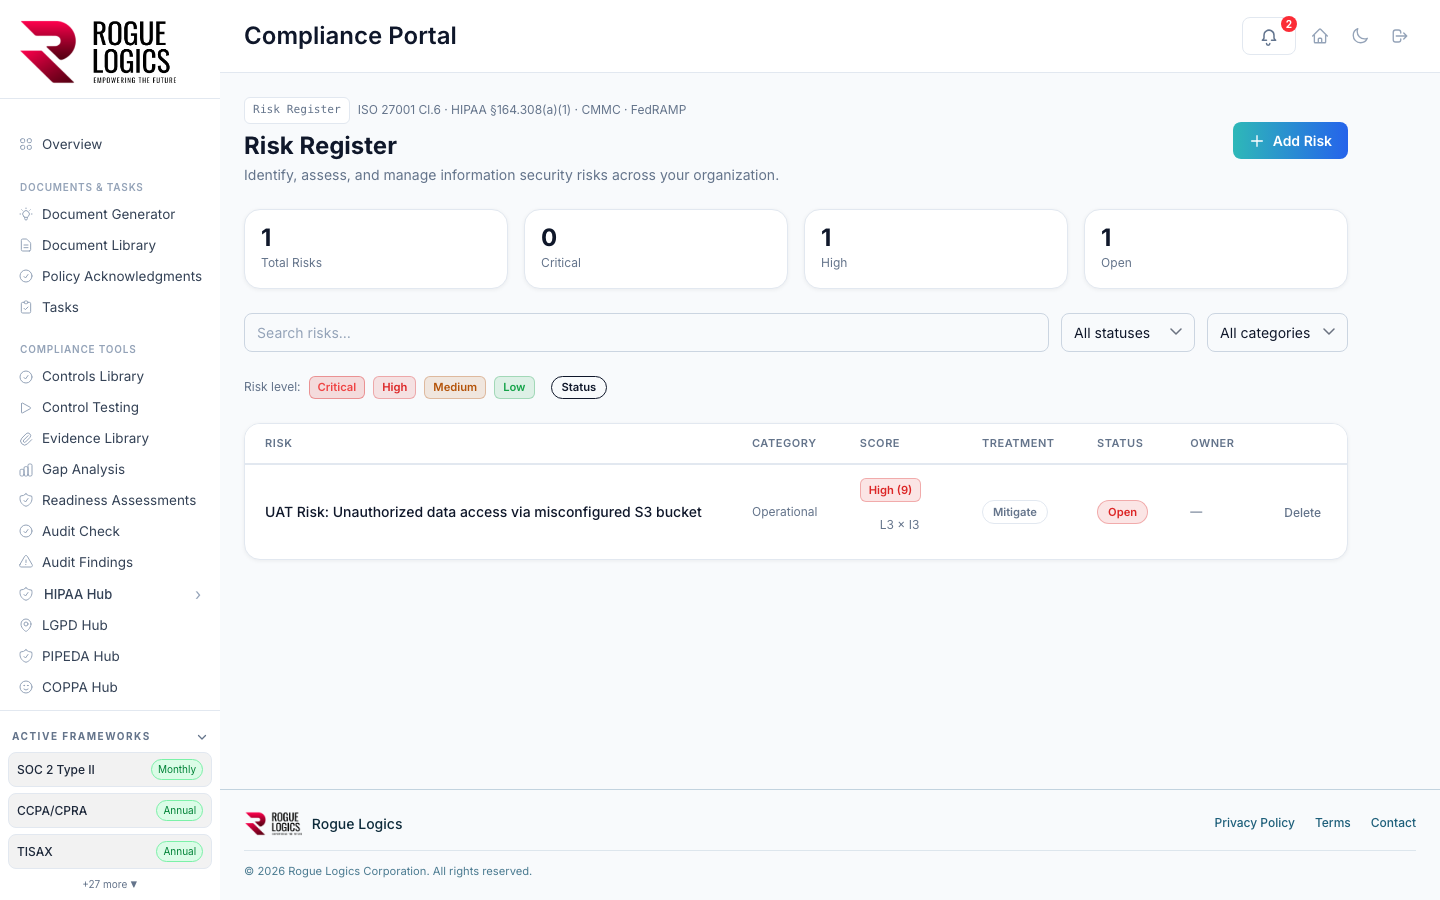
Task: Open the All statuses dropdown
Action: pyautogui.click(x=1128, y=333)
